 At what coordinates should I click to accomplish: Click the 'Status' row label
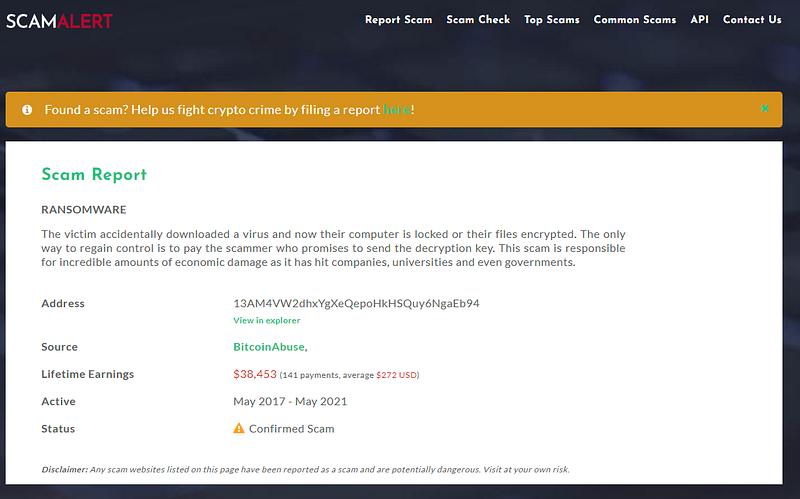[58, 429]
